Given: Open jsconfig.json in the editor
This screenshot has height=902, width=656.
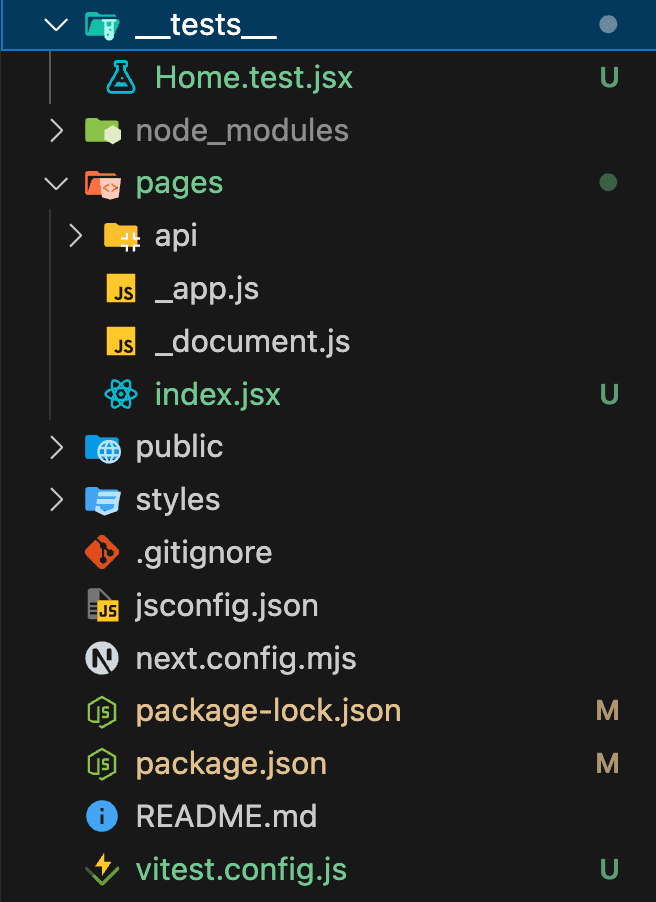Looking at the screenshot, I should 227,606.
